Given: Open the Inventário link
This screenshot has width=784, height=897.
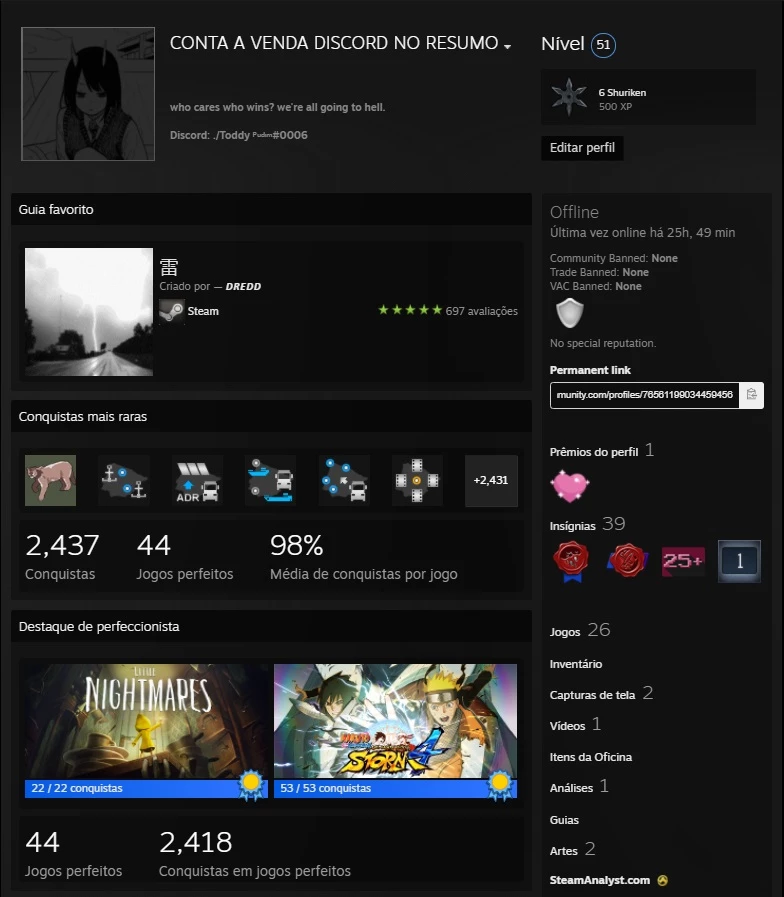Looking at the screenshot, I should click(x=576, y=664).
